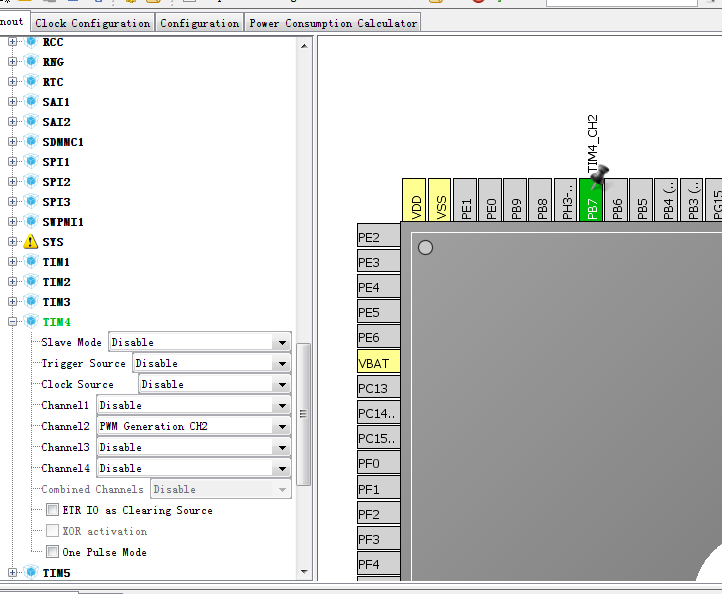The height and width of the screenshot is (594, 722).
Task: Click the SPI3 peripheral cube icon
Action: coord(31,202)
